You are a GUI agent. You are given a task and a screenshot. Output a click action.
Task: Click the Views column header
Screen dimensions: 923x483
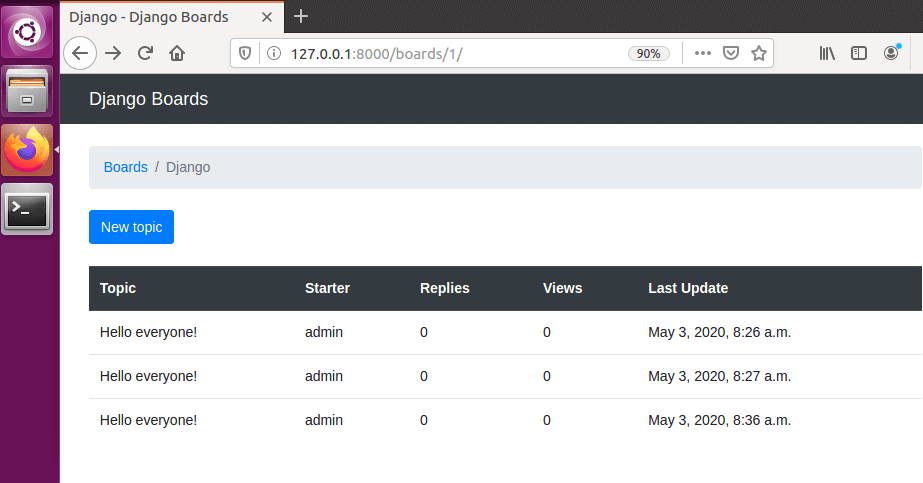click(x=562, y=288)
